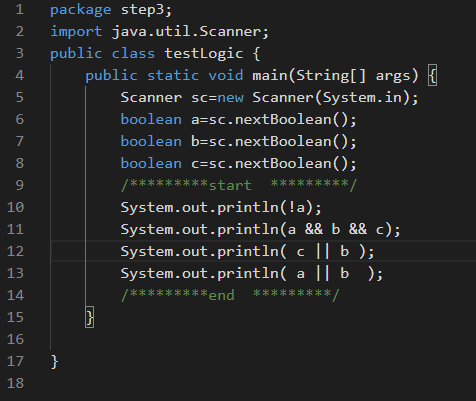Click boolean b declaration line
Screen dimensions: 476x401
click(238, 142)
